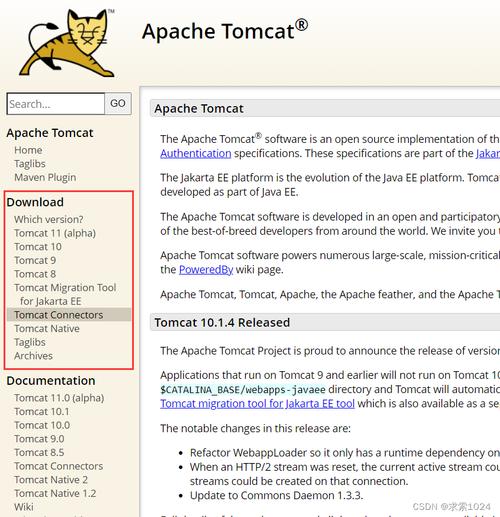The image size is (500, 517).
Task: Open the Which version? download link
Action: [49, 219]
